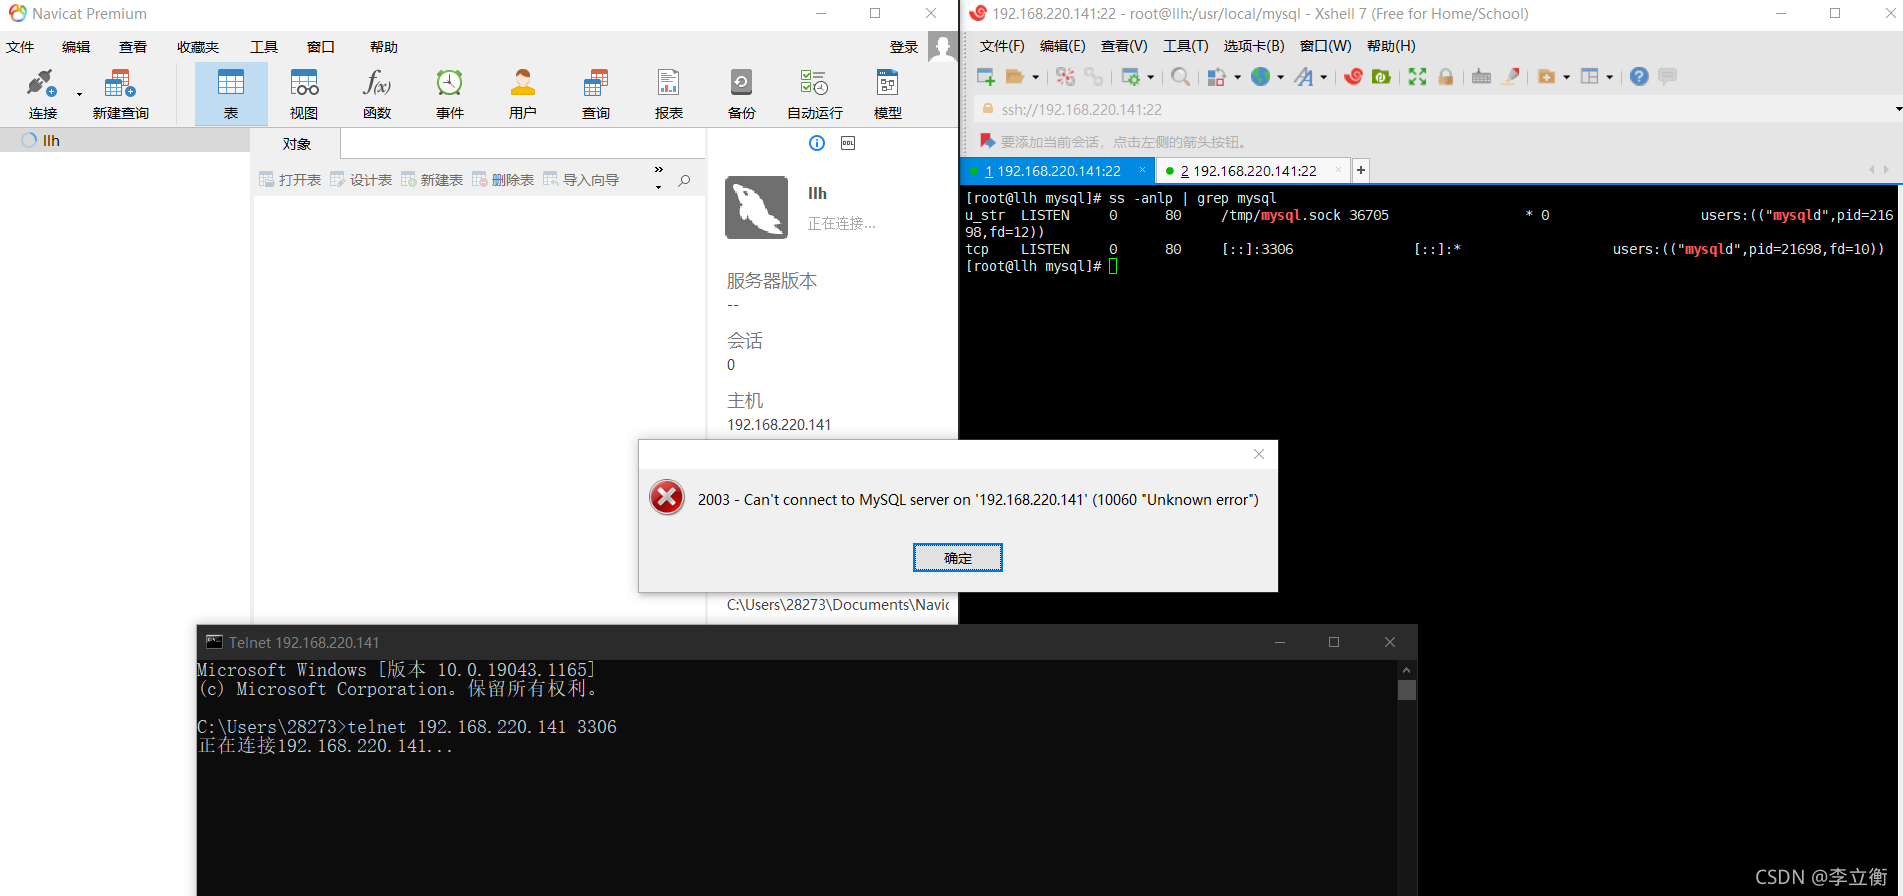Open the dropdown beside the globe icon
1903x896 pixels.
click(1281, 77)
